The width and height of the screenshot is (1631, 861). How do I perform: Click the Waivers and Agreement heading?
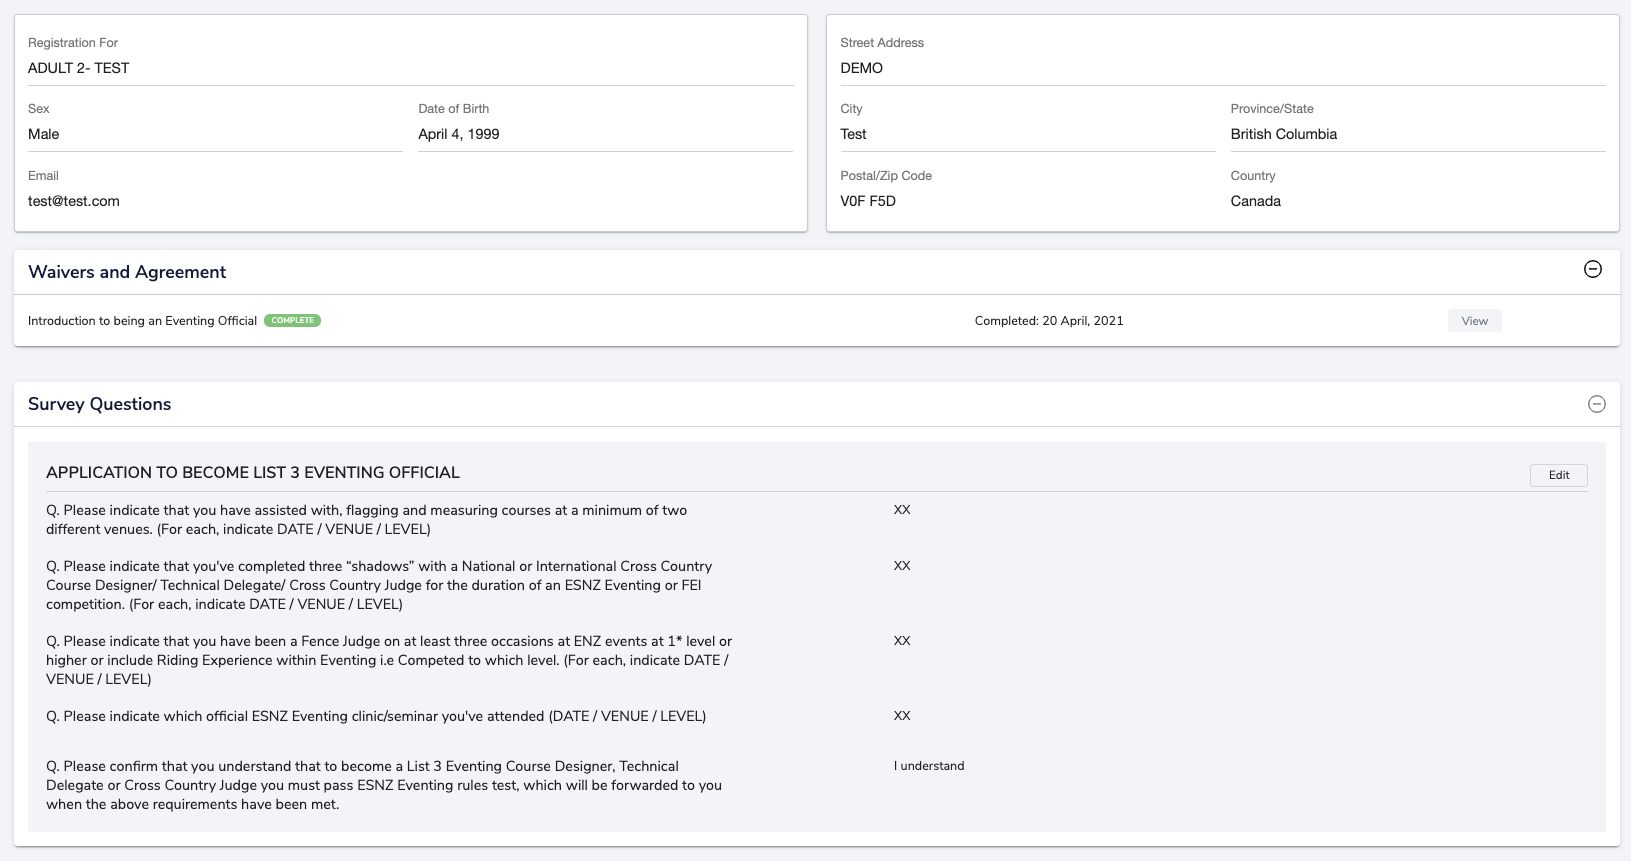(x=127, y=272)
